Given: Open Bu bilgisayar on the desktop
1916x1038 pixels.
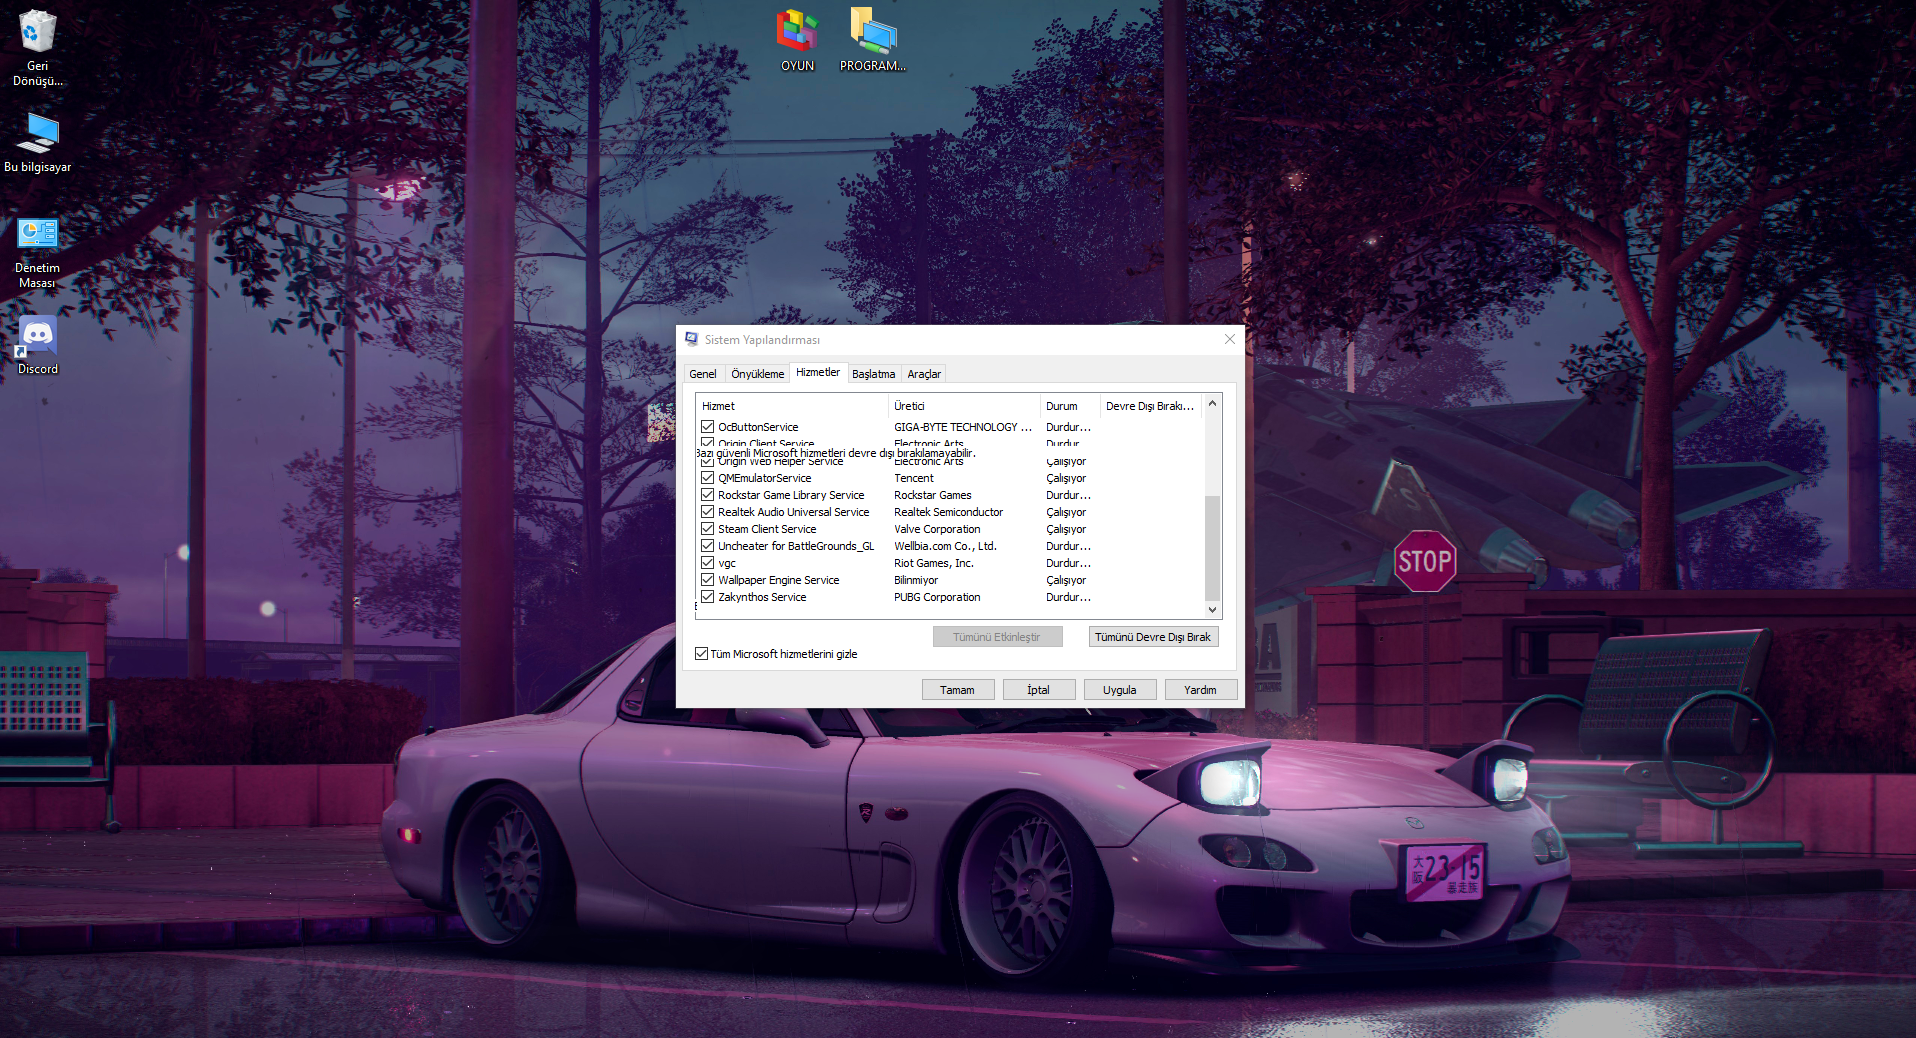Looking at the screenshot, I should 37,132.
